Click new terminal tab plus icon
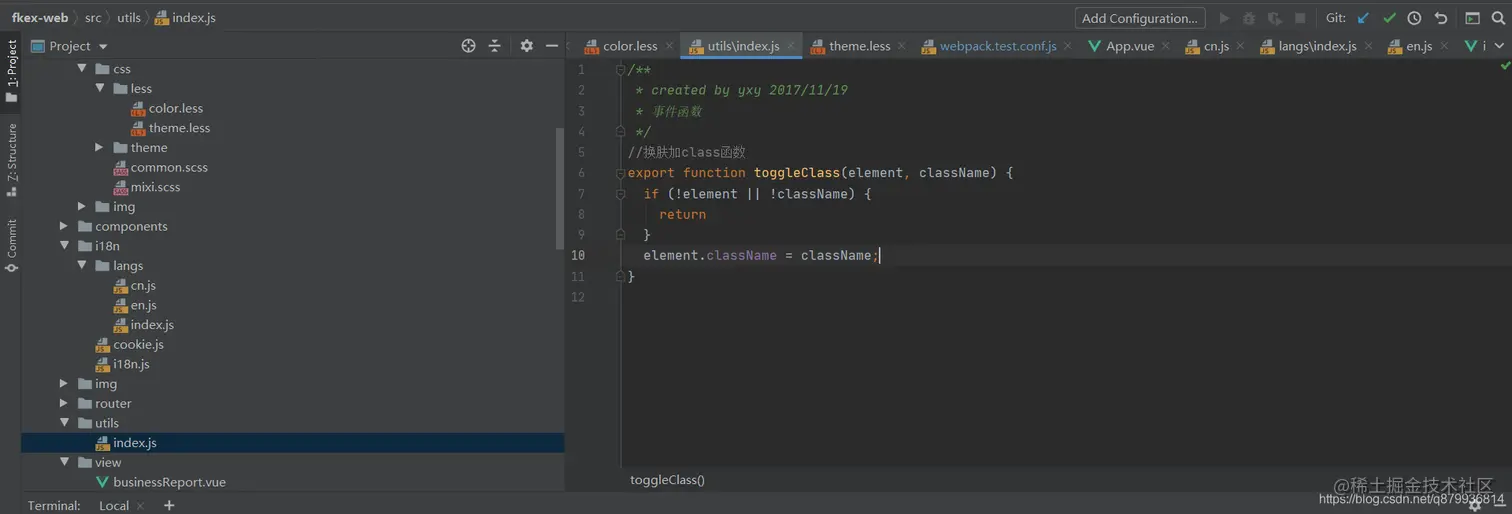This screenshot has width=1512, height=514. coord(169,505)
